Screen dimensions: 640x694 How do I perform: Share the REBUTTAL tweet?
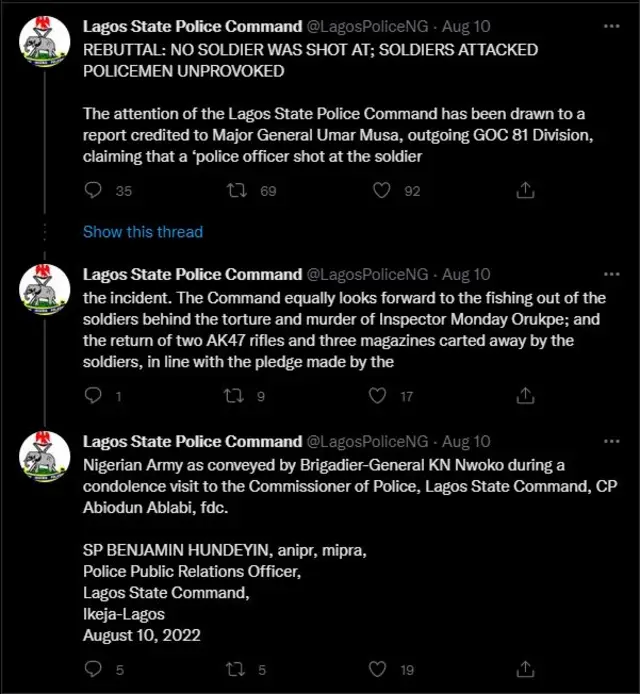click(524, 190)
